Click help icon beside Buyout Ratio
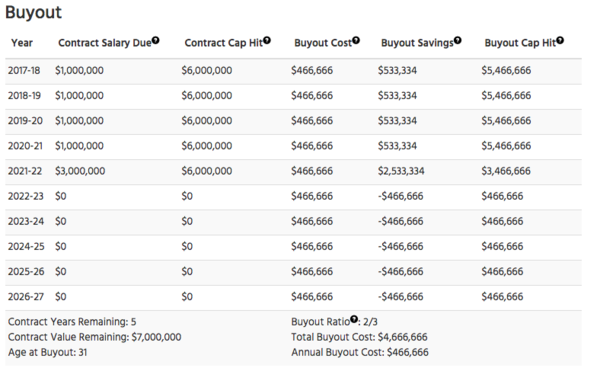 click(x=354, y=319)
